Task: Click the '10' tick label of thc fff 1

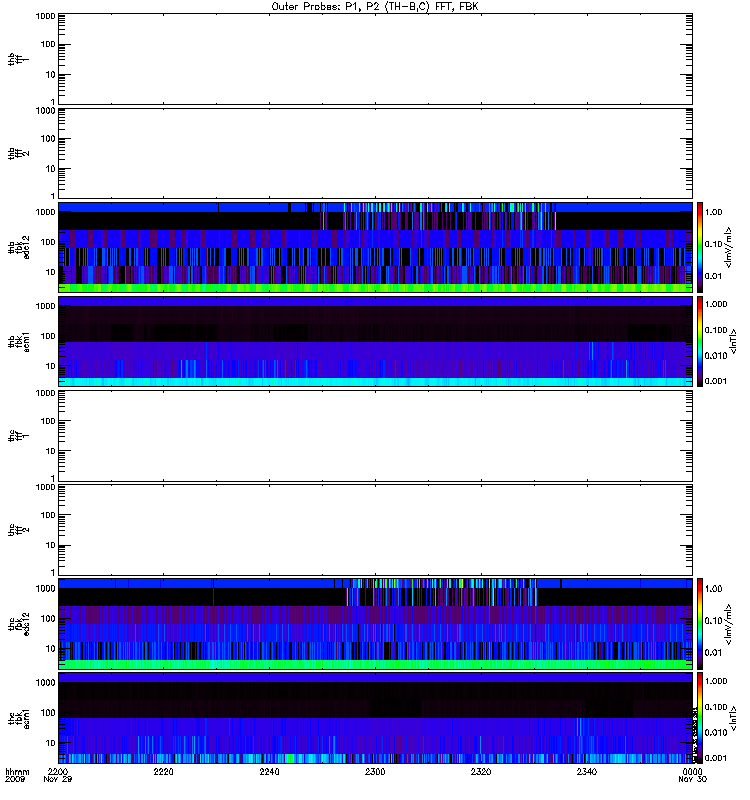Action: (x=51, y=451)
